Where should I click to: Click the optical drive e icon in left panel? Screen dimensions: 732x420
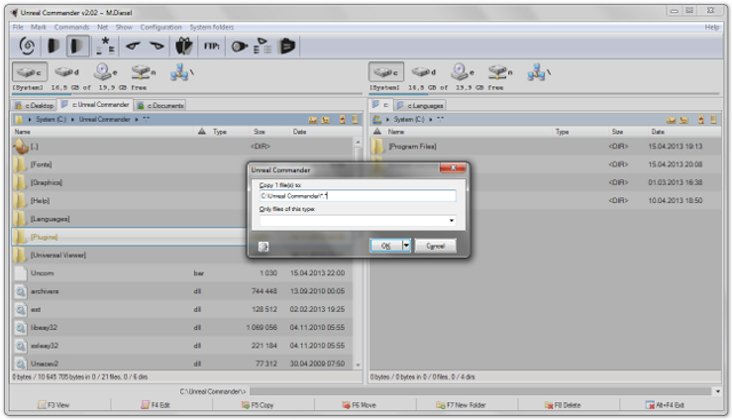point(105,73)
